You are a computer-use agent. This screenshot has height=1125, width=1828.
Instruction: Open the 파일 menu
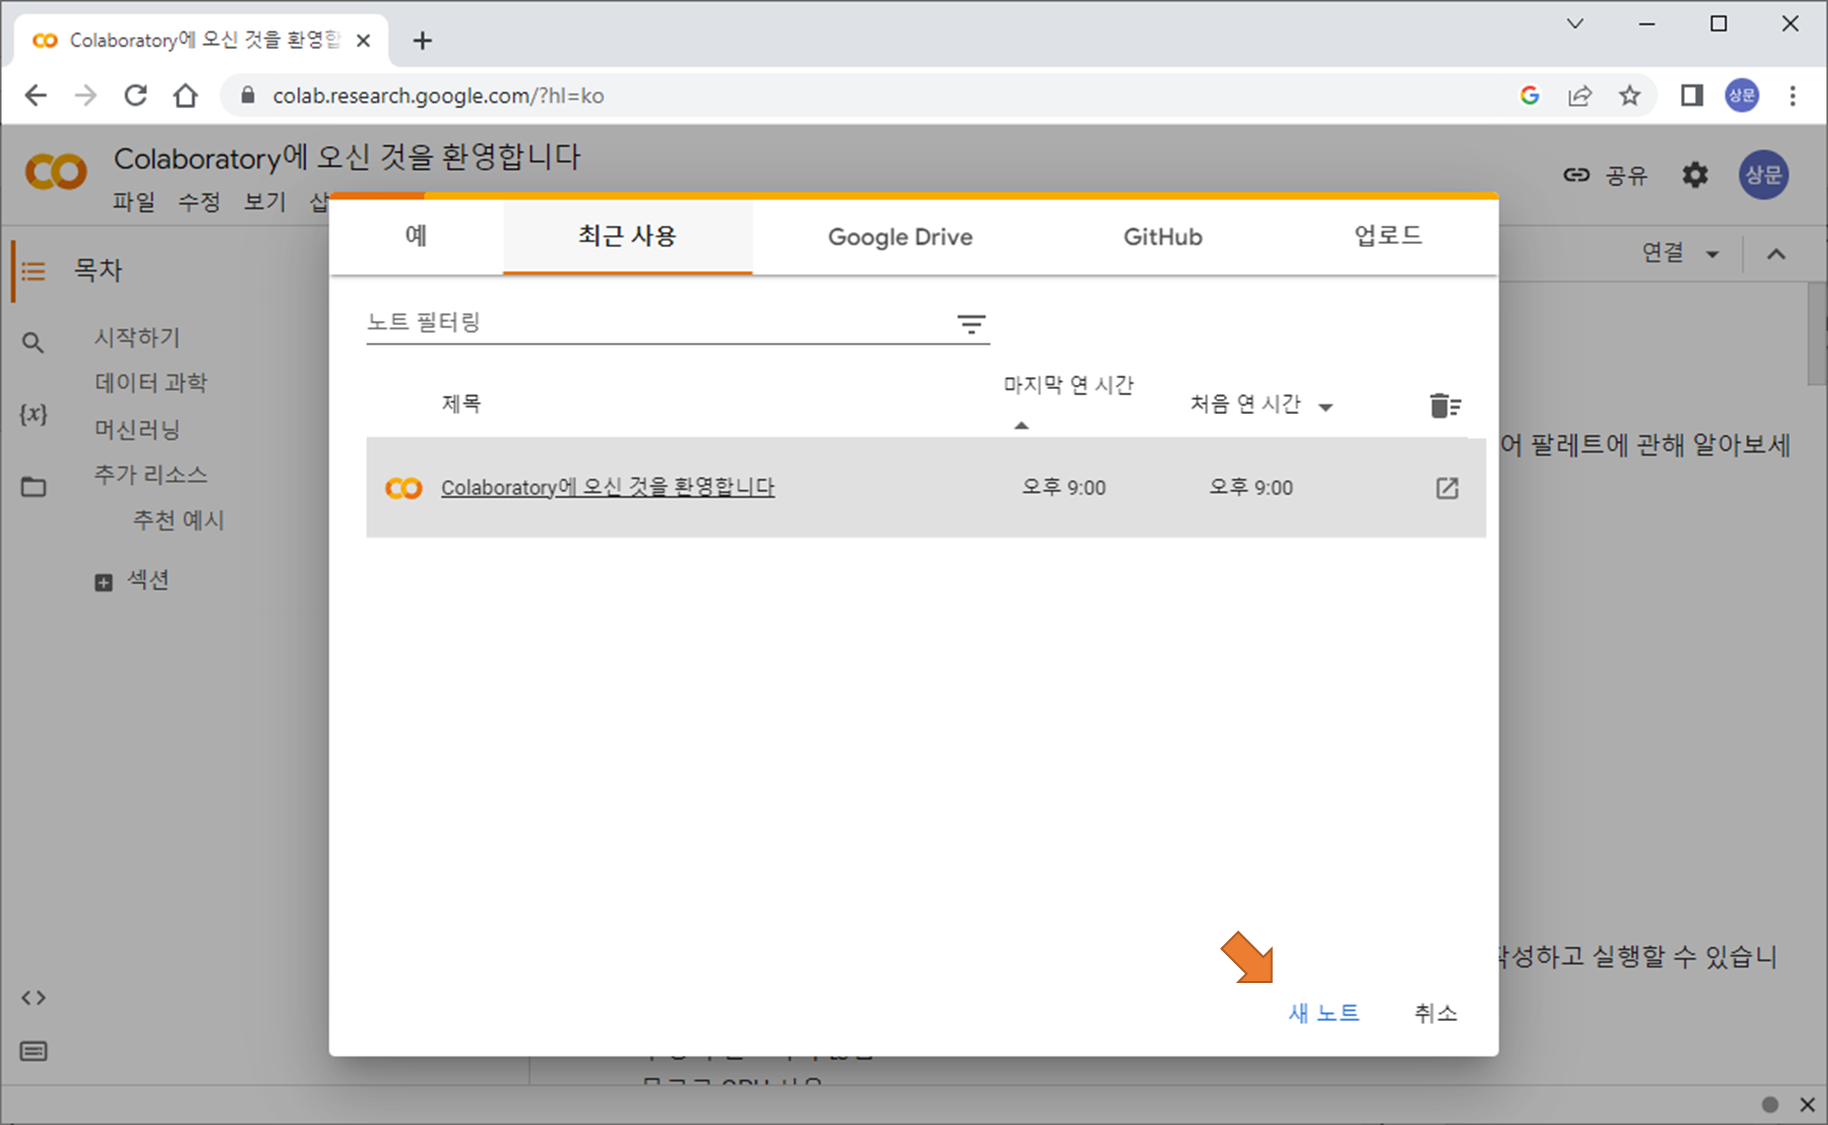coord(134,202)
